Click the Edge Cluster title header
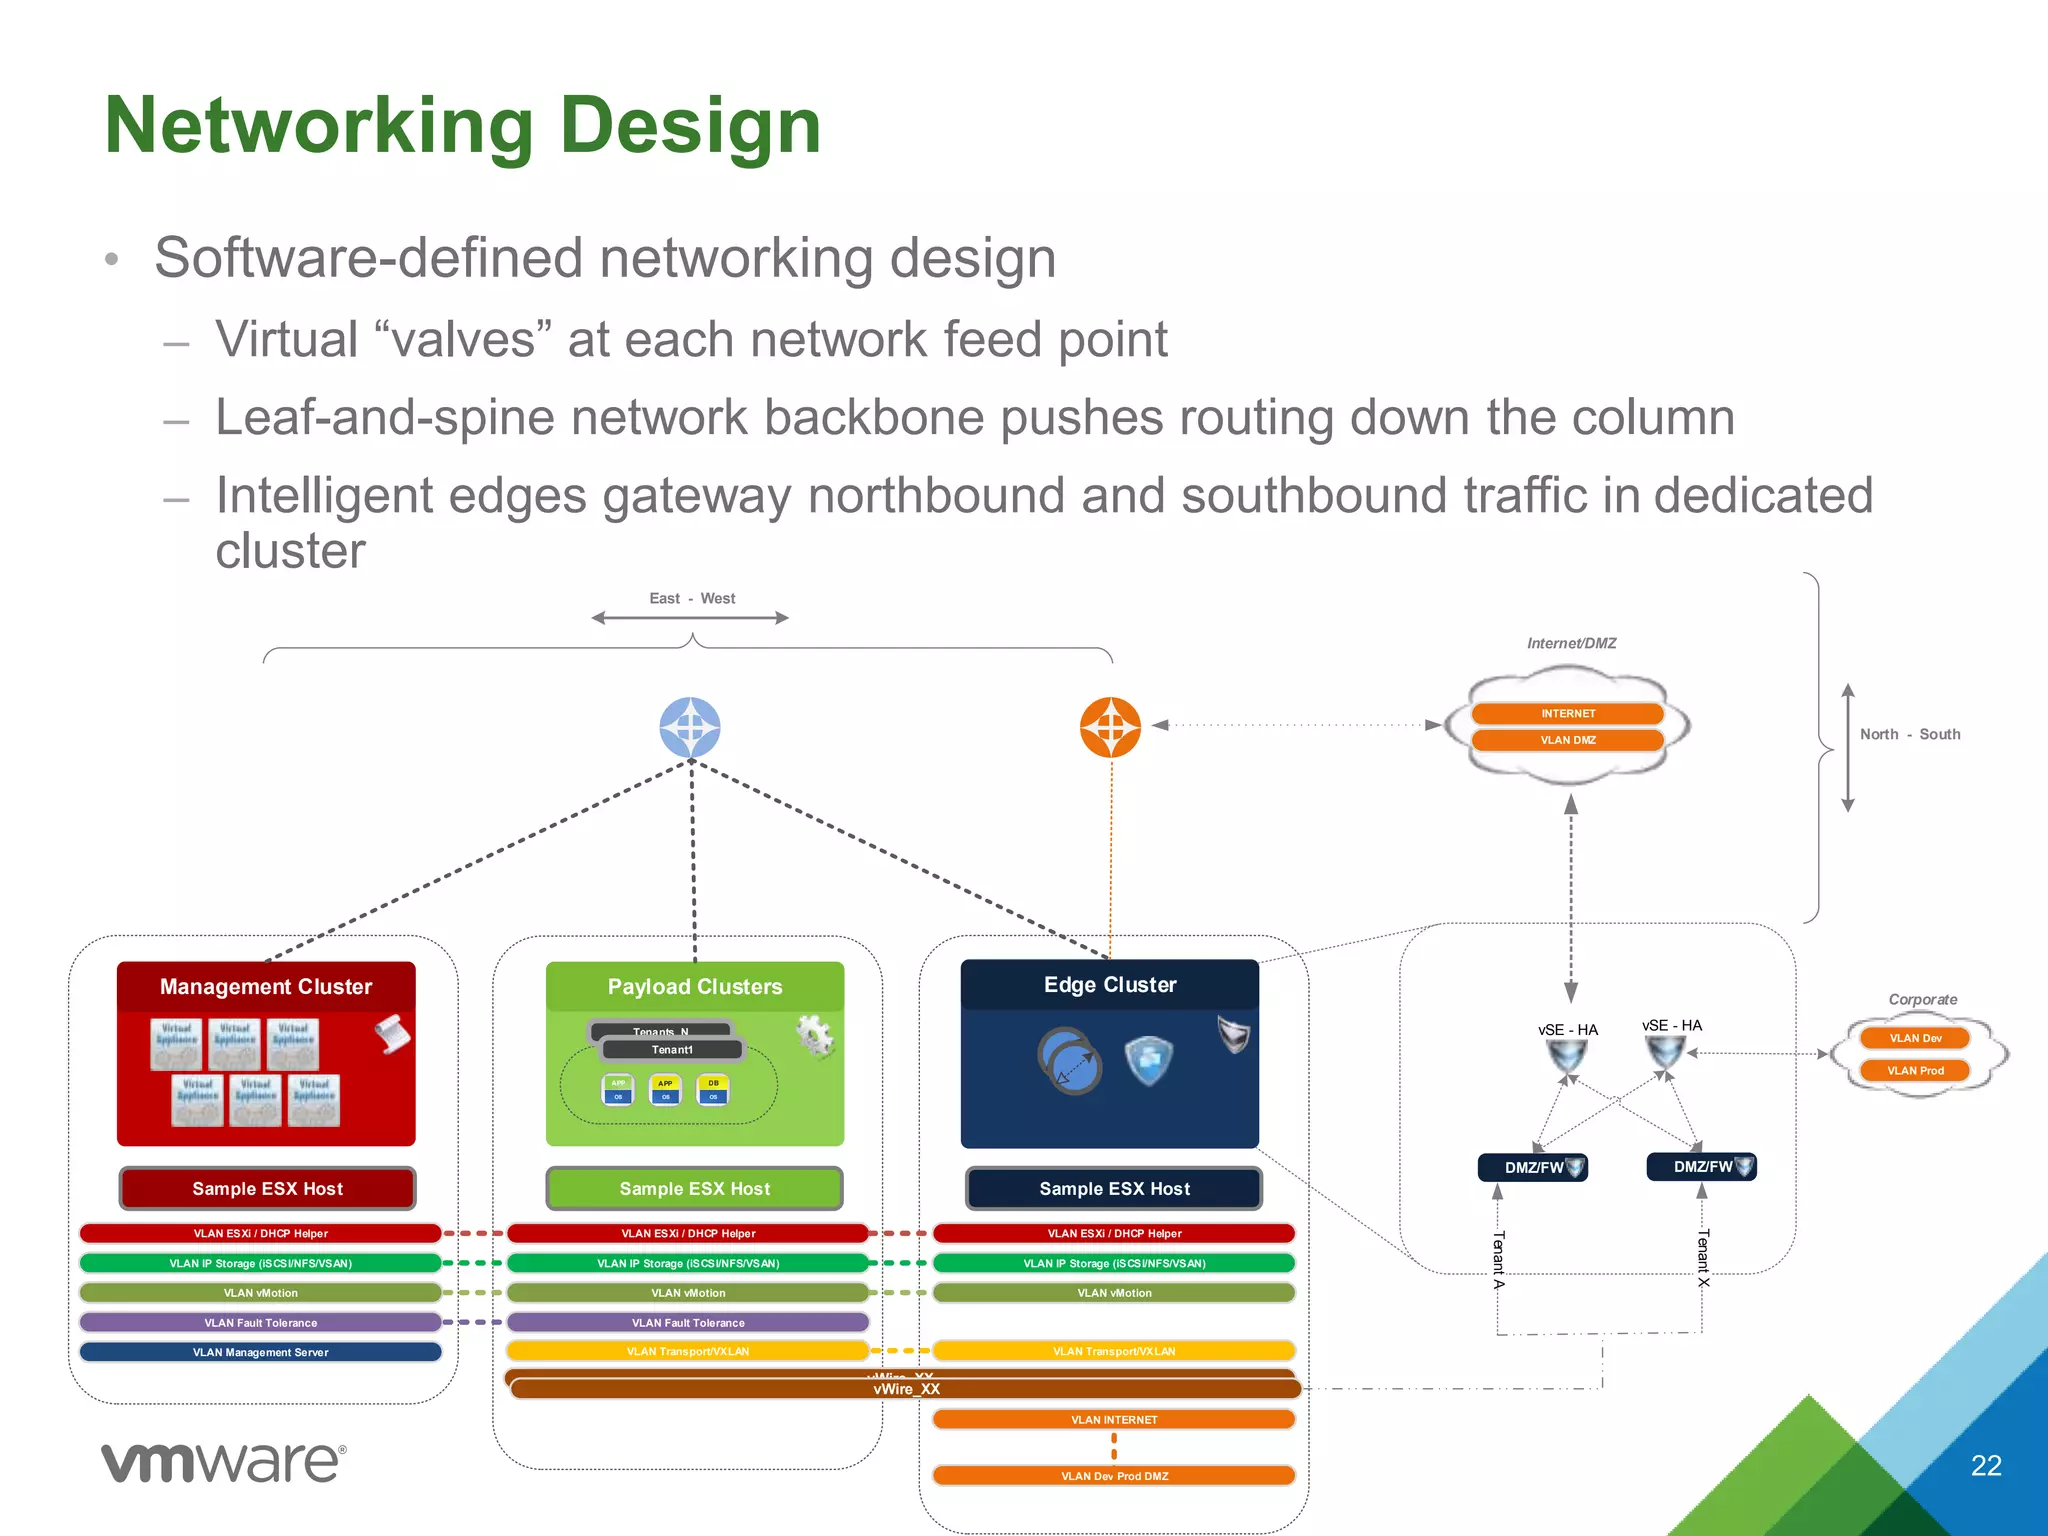This screenshot has width=2048, height=1536. click(1109, 984)
